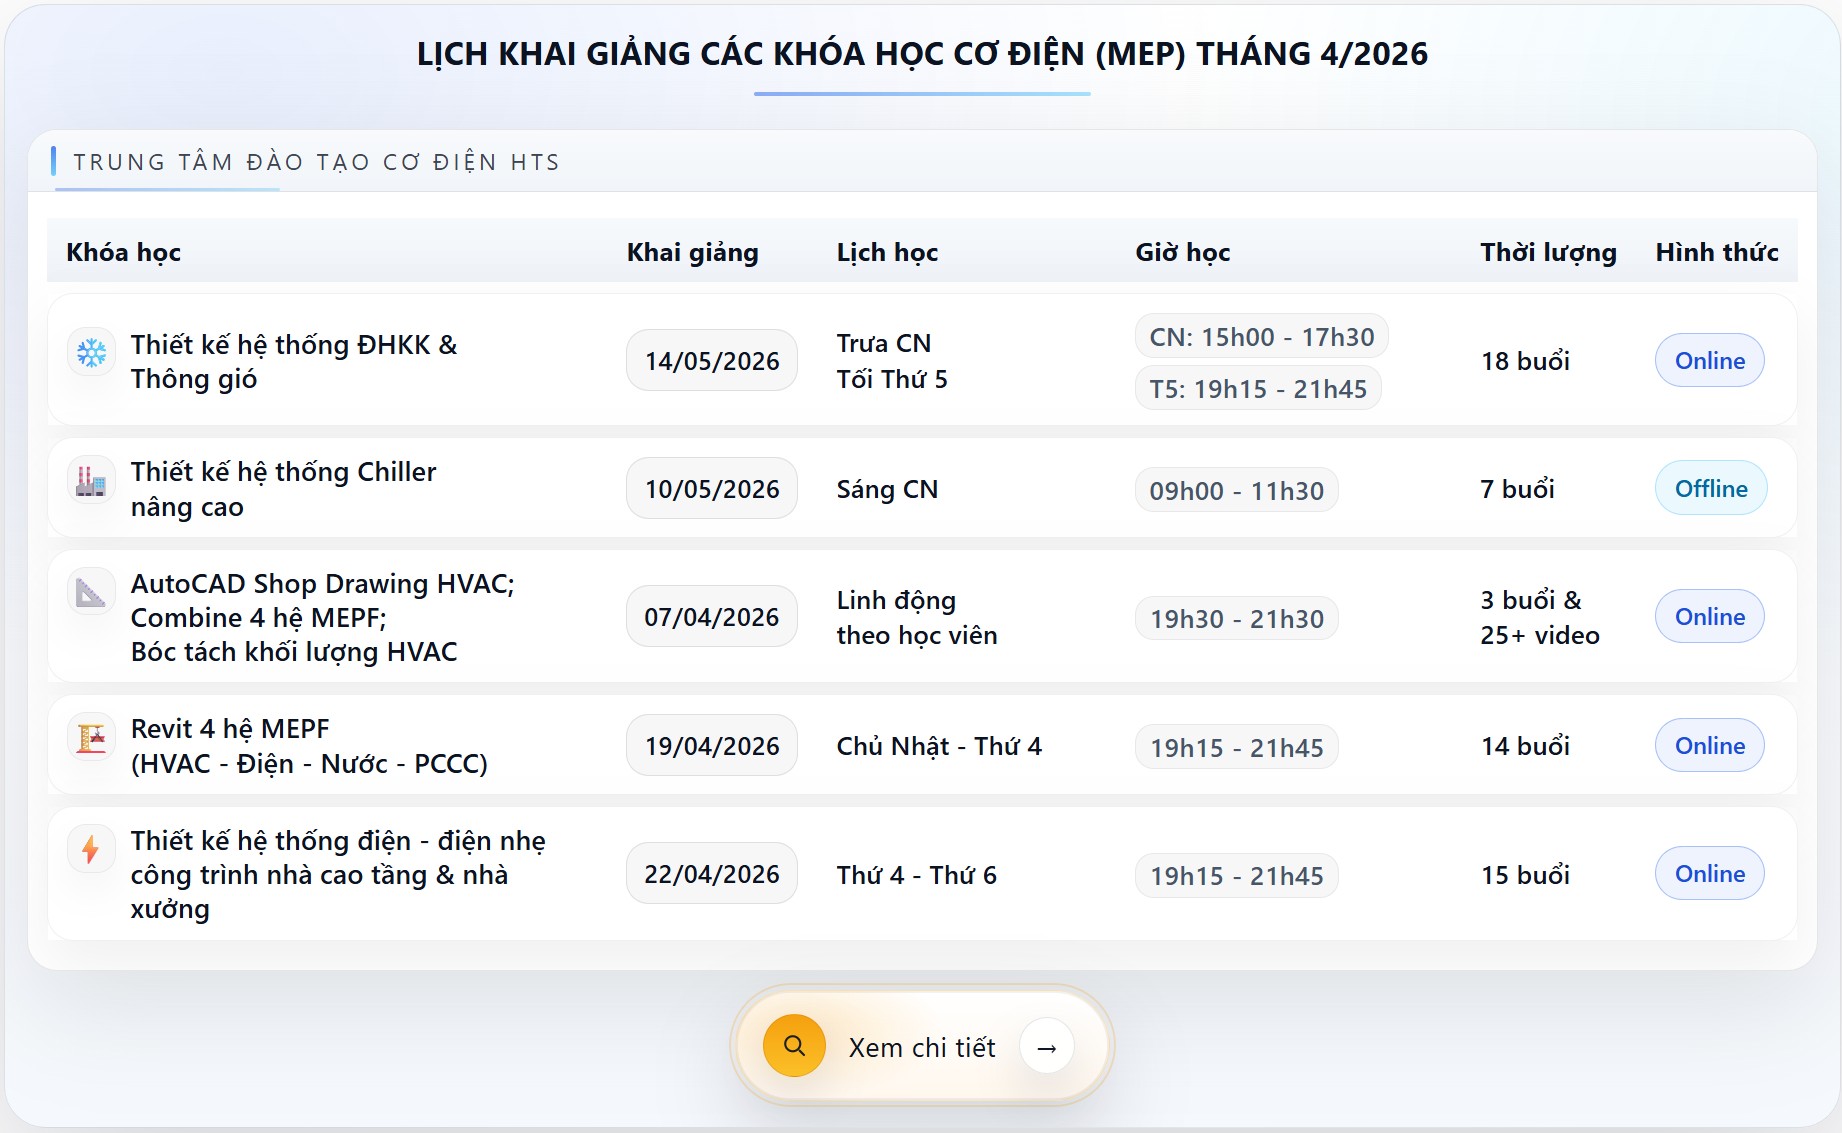Click the factory icon beside Chiller course
Viewport: 1842px width, 1133px height.
(x=91, y=479)
